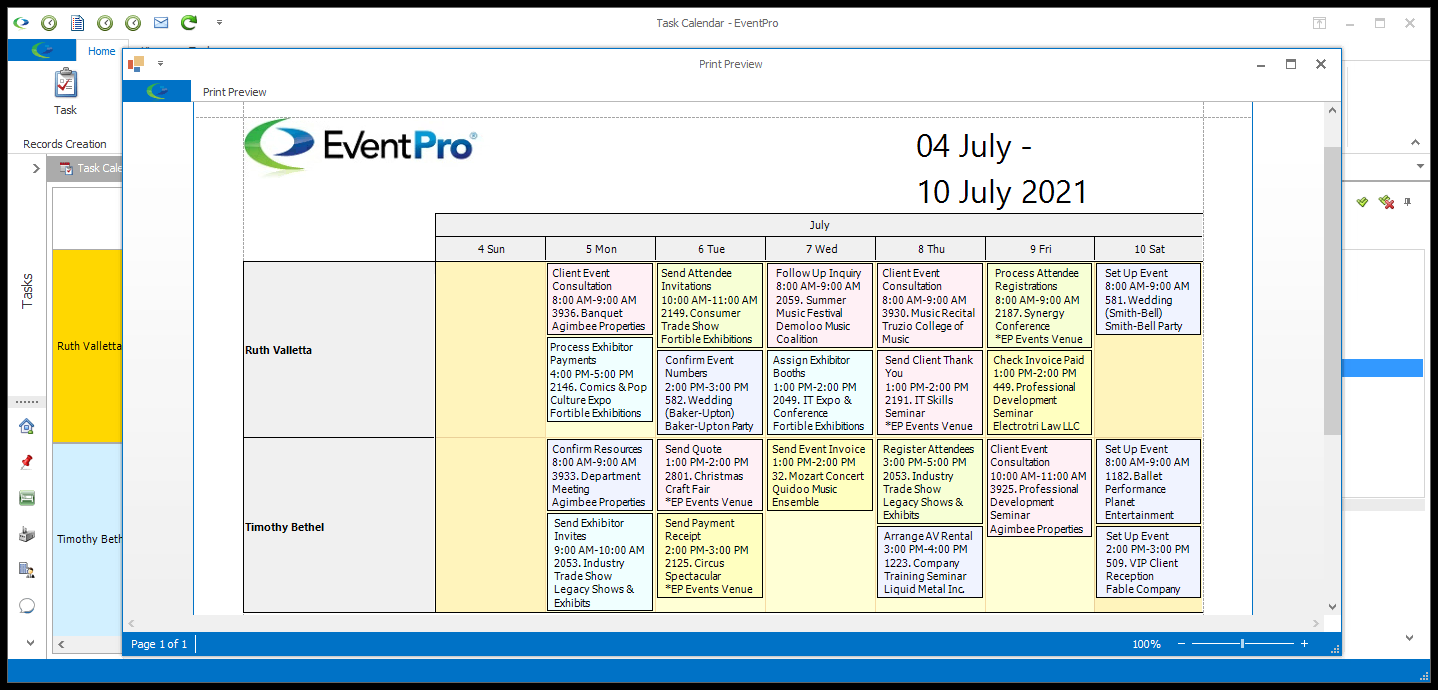Open the speech bubble icon in the navigation bar

tap(27, 606)
